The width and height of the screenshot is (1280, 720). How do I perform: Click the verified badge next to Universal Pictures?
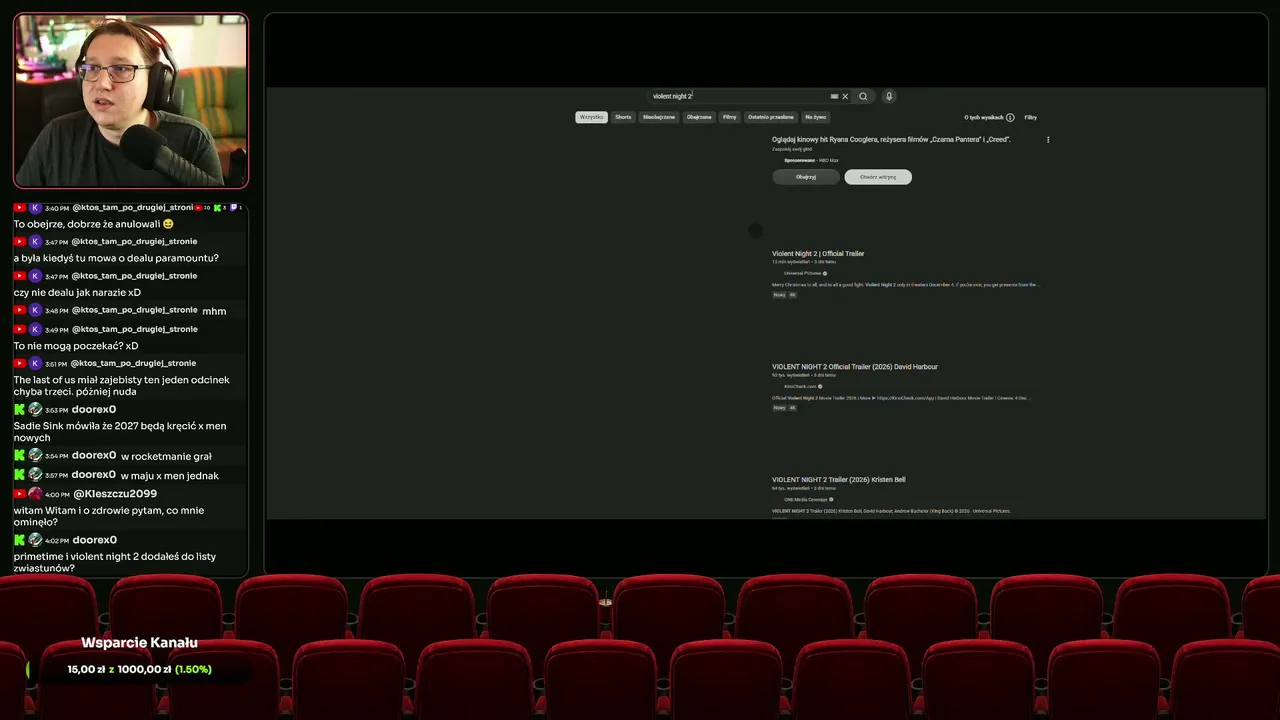click(825, 273)
